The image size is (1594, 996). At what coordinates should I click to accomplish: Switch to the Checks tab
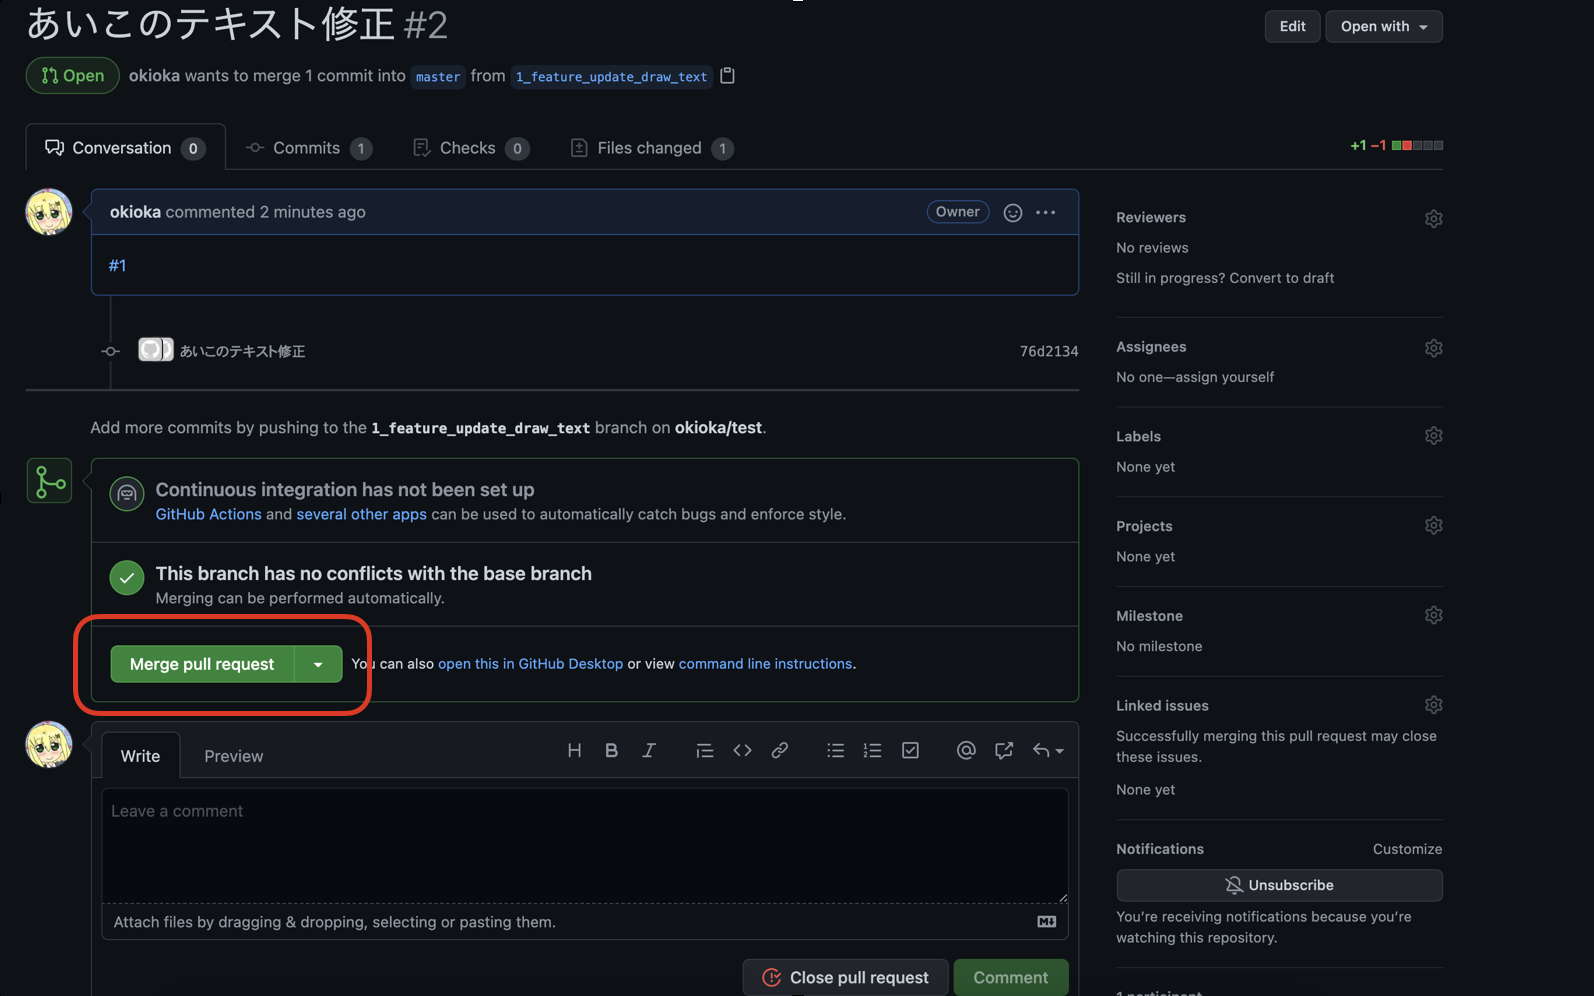pos(471,148)
